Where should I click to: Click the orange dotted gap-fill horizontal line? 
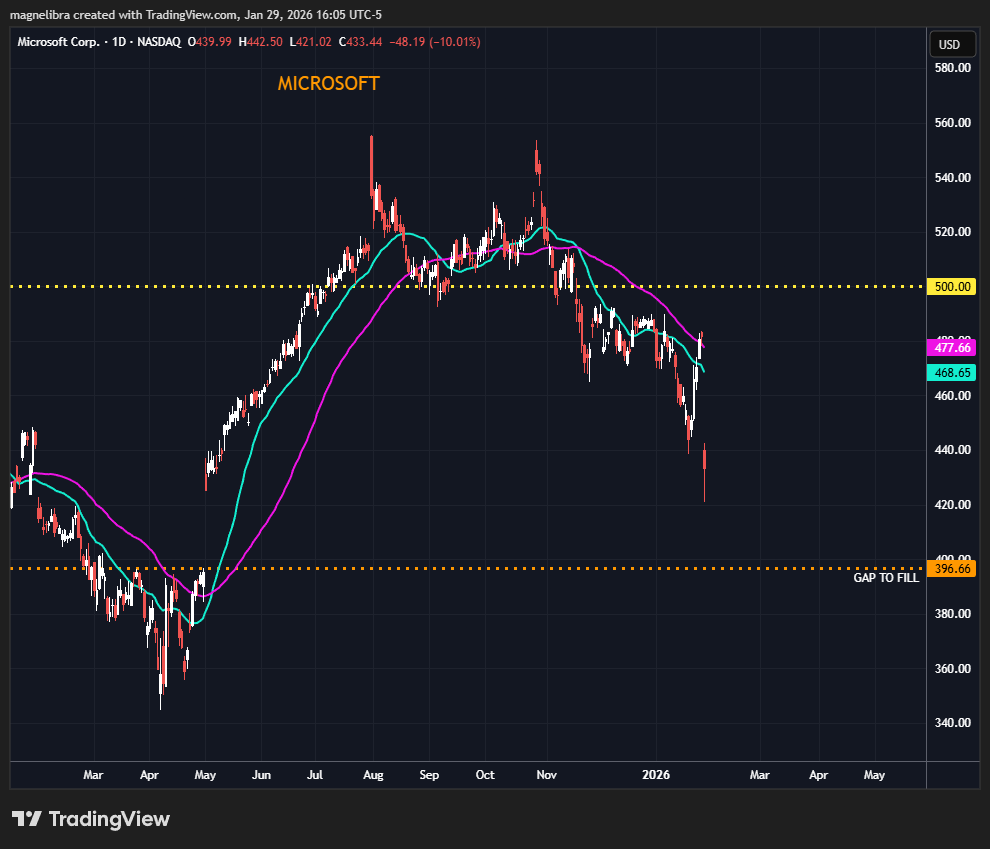pyautogui.click(x=467, y=569)
